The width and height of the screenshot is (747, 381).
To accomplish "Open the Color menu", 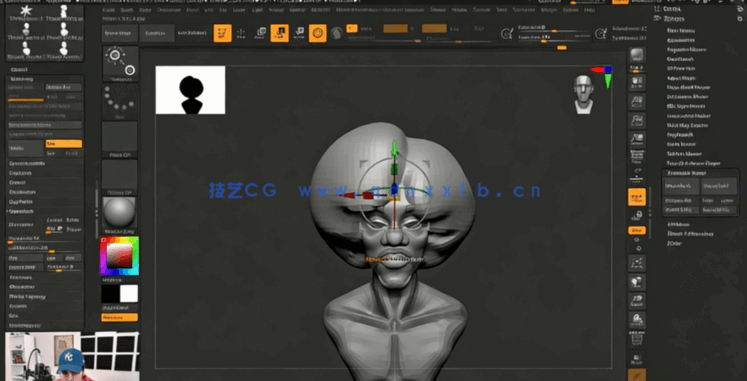I will tap(145, 10).
